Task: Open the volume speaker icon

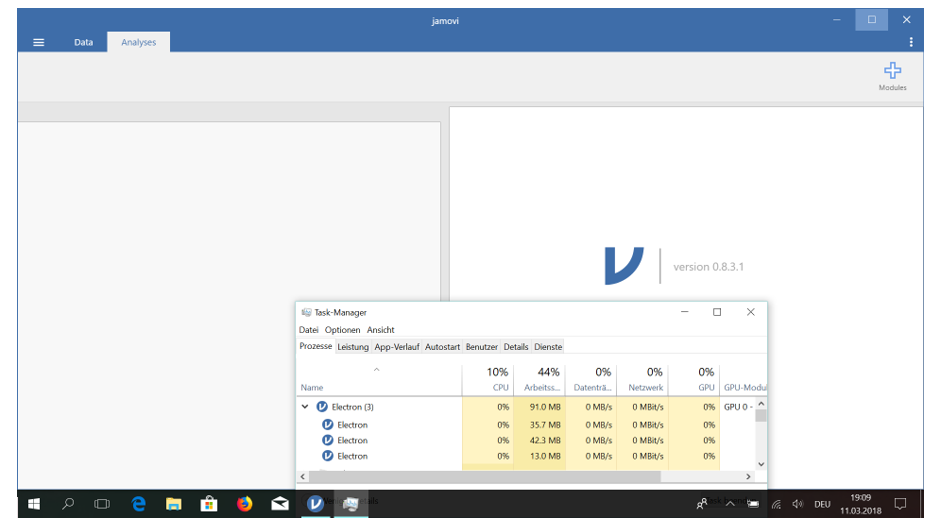Action: [x=798, y=505]
